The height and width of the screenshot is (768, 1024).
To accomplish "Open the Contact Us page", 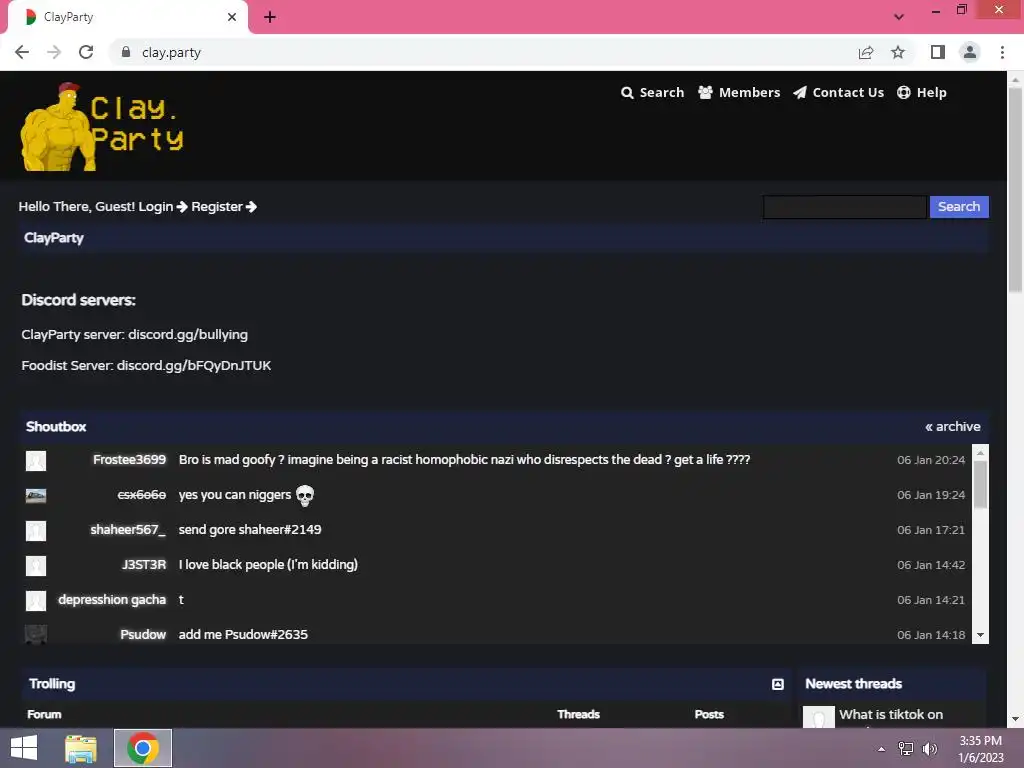I will tap(839, 93).
